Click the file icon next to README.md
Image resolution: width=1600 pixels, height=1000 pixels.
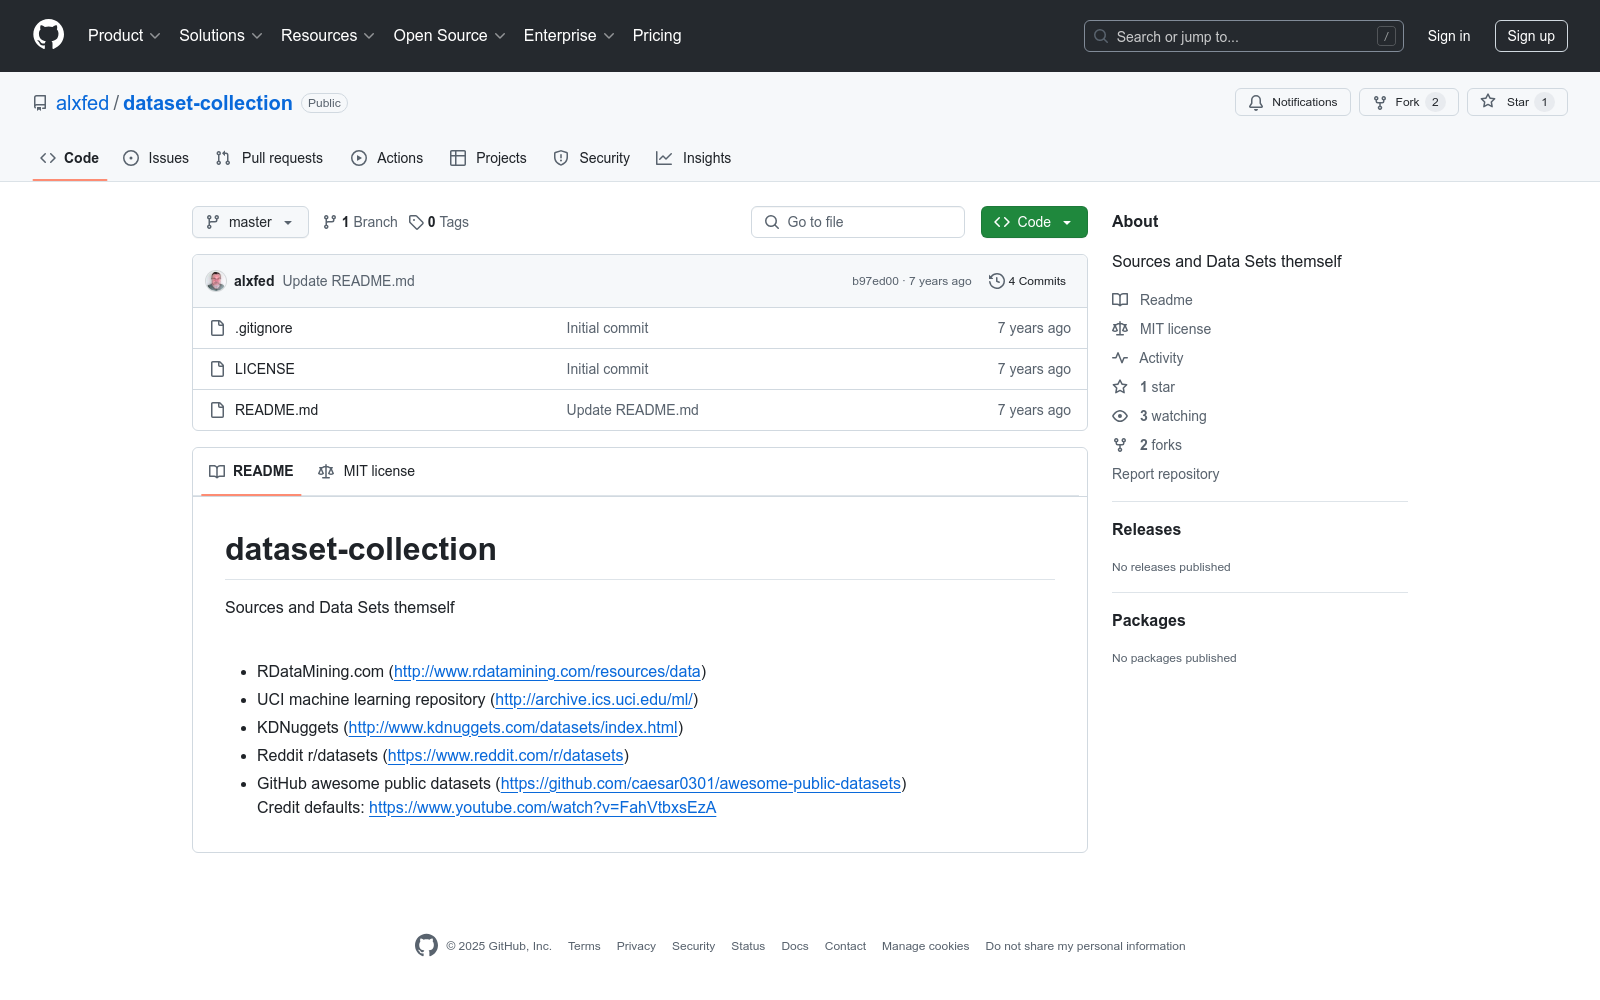point(217,410)
